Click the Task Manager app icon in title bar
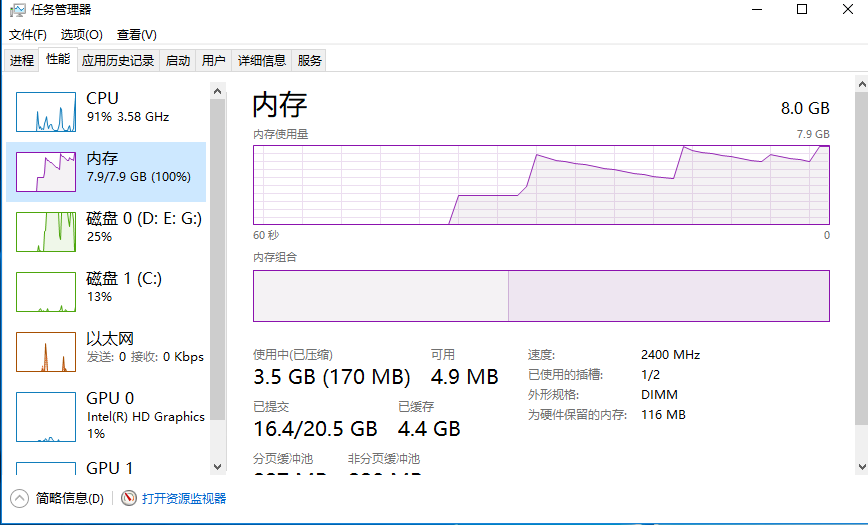The image size is (868, 525). (16, 10)
